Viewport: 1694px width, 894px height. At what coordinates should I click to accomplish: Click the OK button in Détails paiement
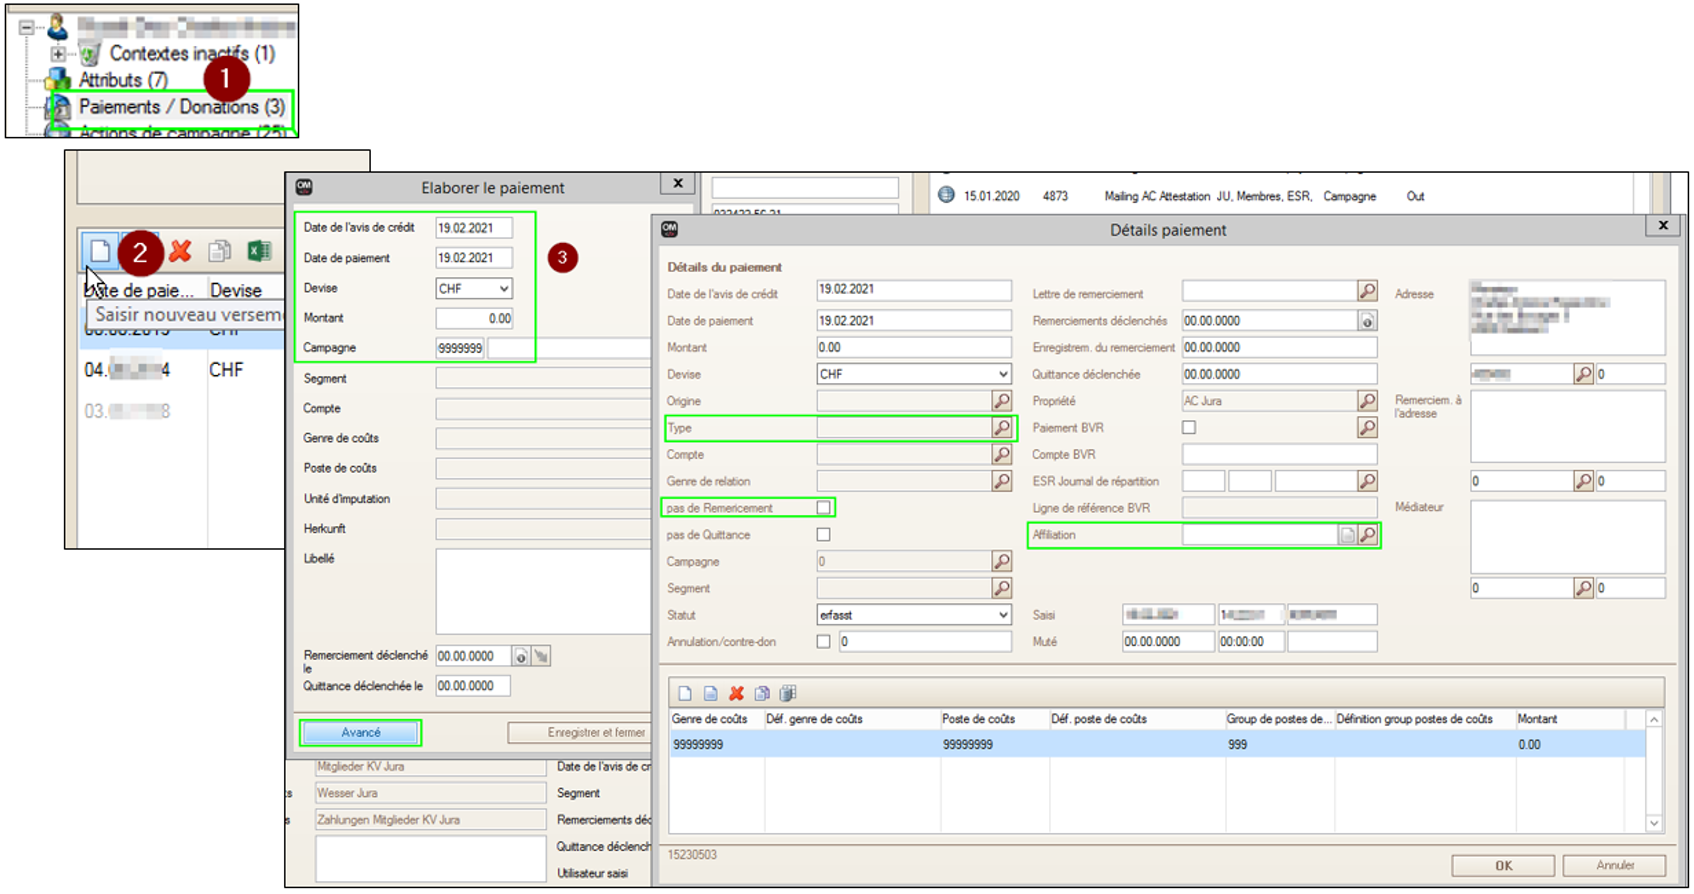[x=1503, y=866]
